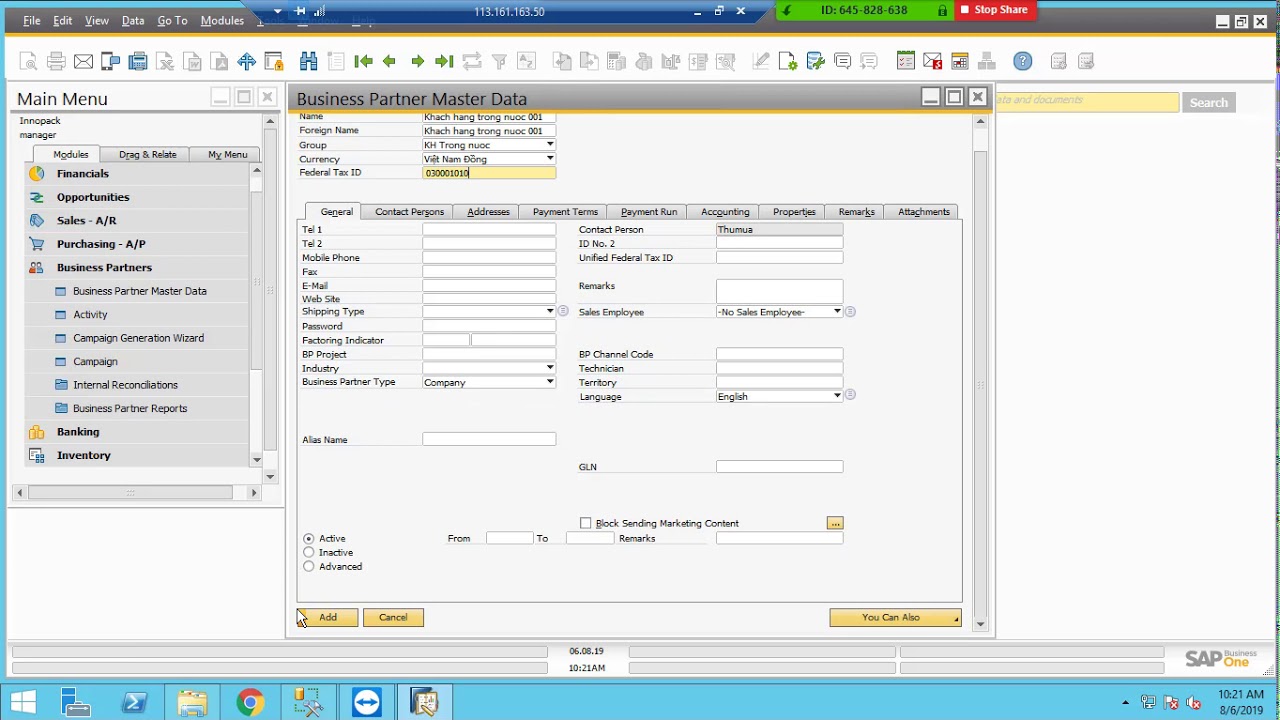Click the Send Fax toolbar icon
The image size is (1280, 720).
tap(138, 62)
